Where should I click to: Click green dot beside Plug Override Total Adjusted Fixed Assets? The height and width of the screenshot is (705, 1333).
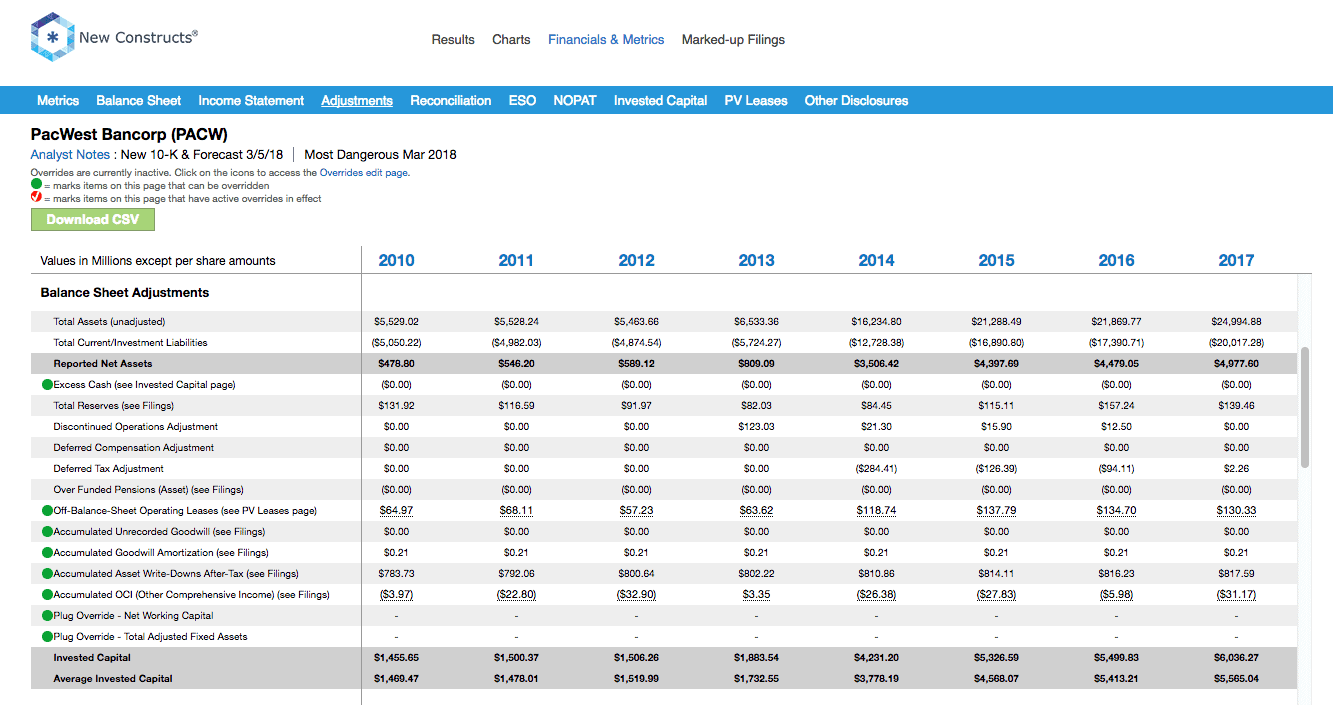click(x=47, y=637)
